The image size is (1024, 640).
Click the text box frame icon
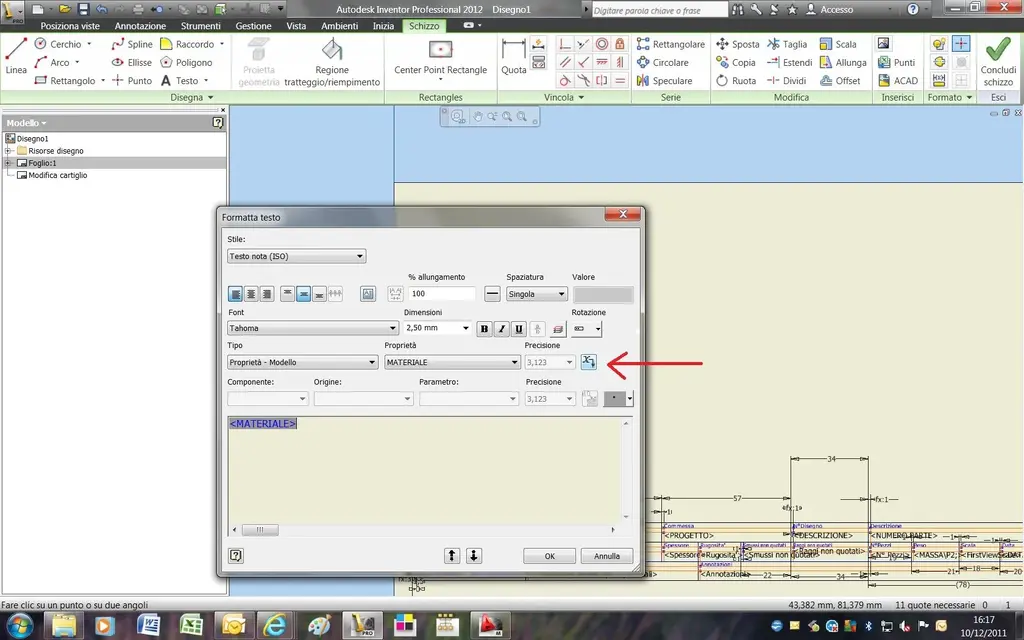368,294
